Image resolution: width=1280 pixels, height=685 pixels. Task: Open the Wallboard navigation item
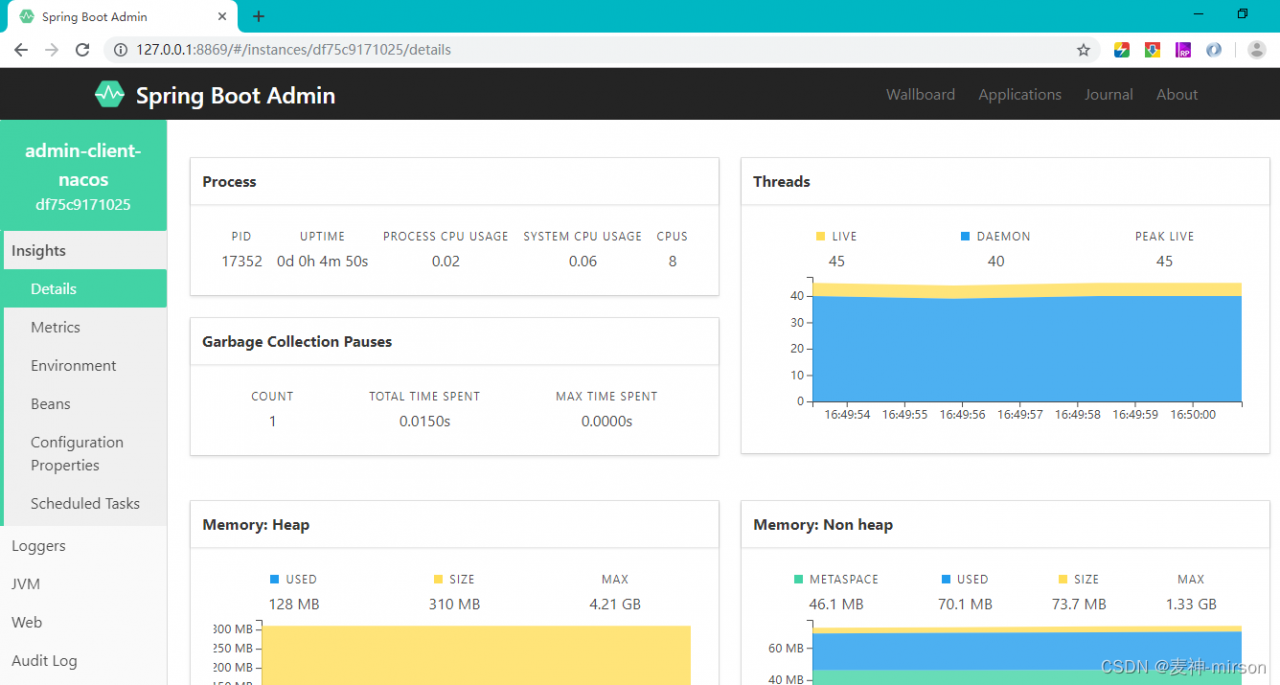(x=920, y=95)
